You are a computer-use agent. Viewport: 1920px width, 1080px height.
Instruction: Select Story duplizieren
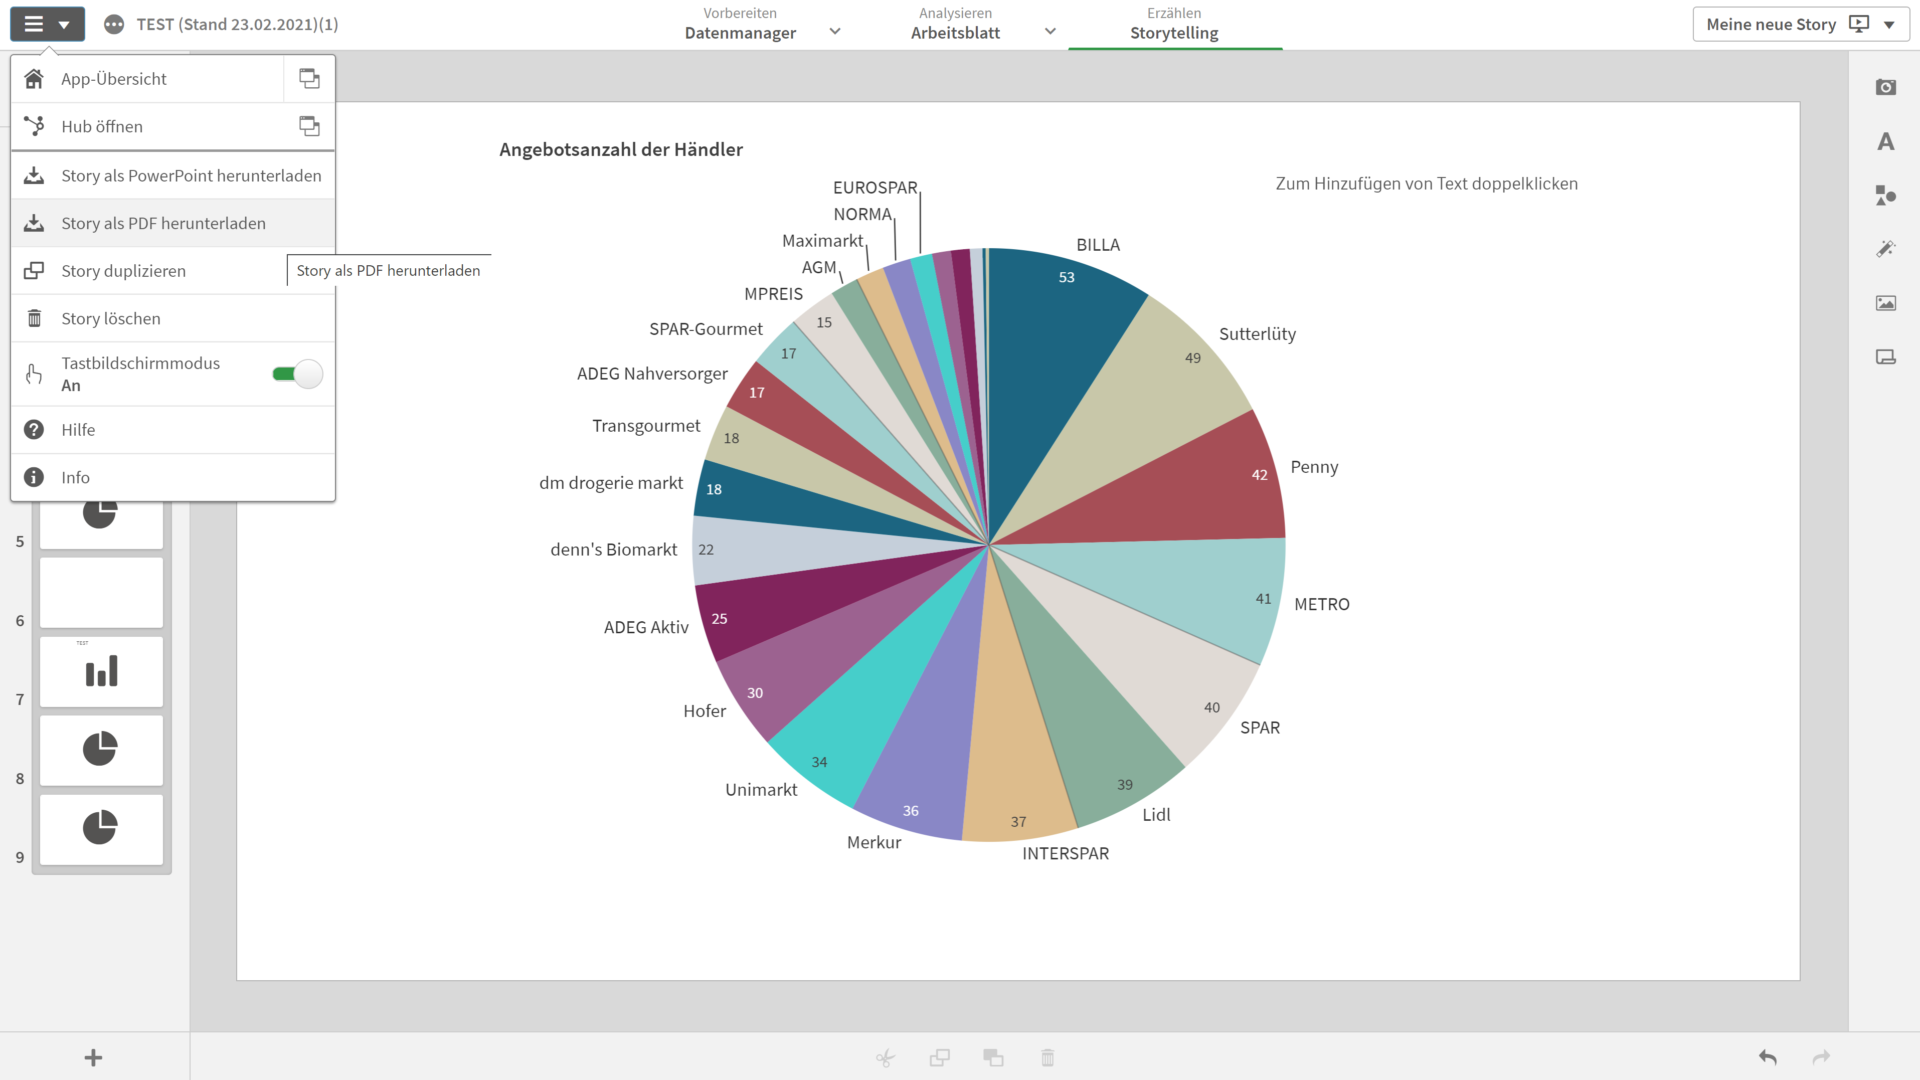172,271
